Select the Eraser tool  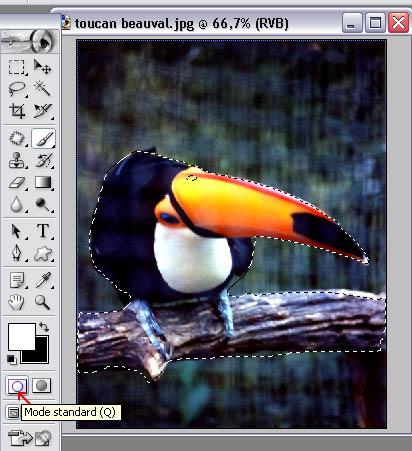[17, 183]
